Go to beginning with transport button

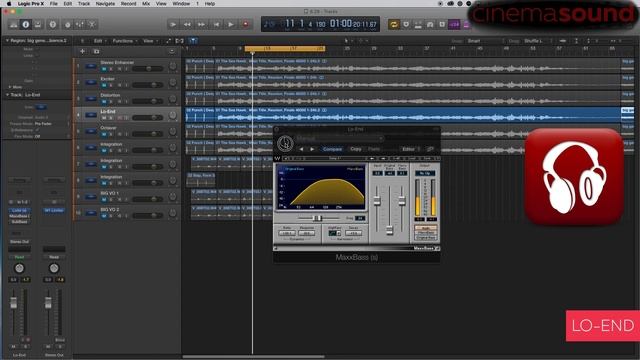click(x=216, y=24)
